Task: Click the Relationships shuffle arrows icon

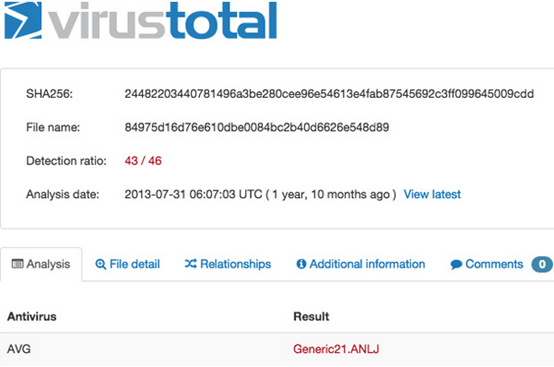Action: pyautogui.click(x=190, y=264)
